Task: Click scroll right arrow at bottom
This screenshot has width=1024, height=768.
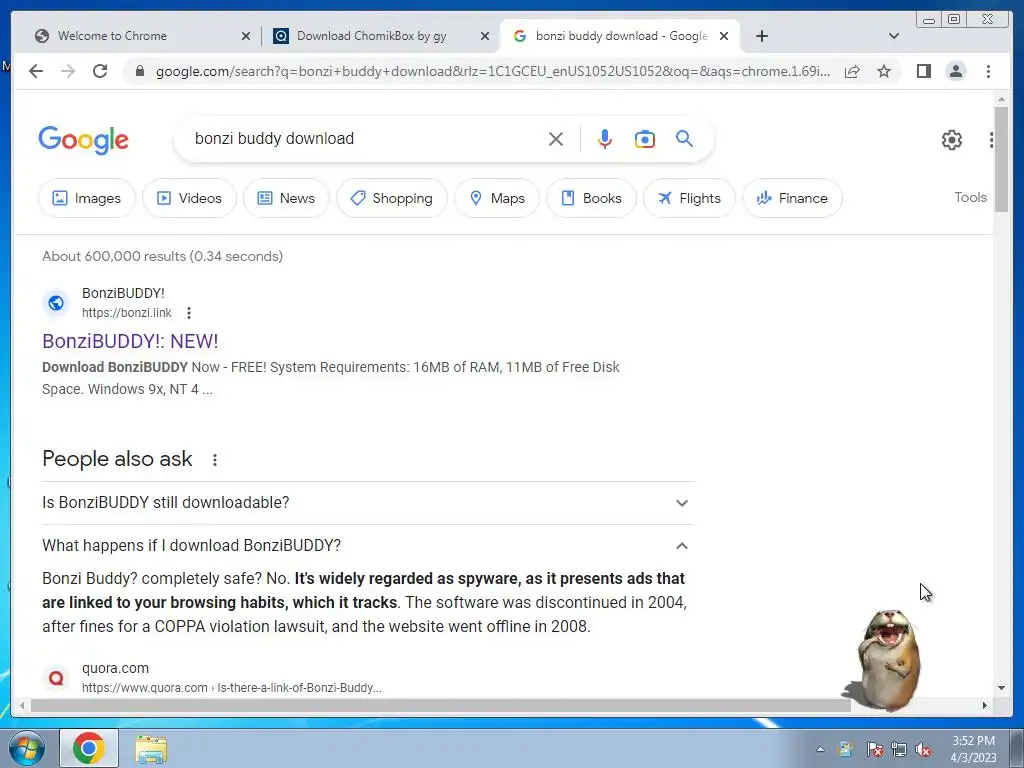Action: tap(985, 705)
